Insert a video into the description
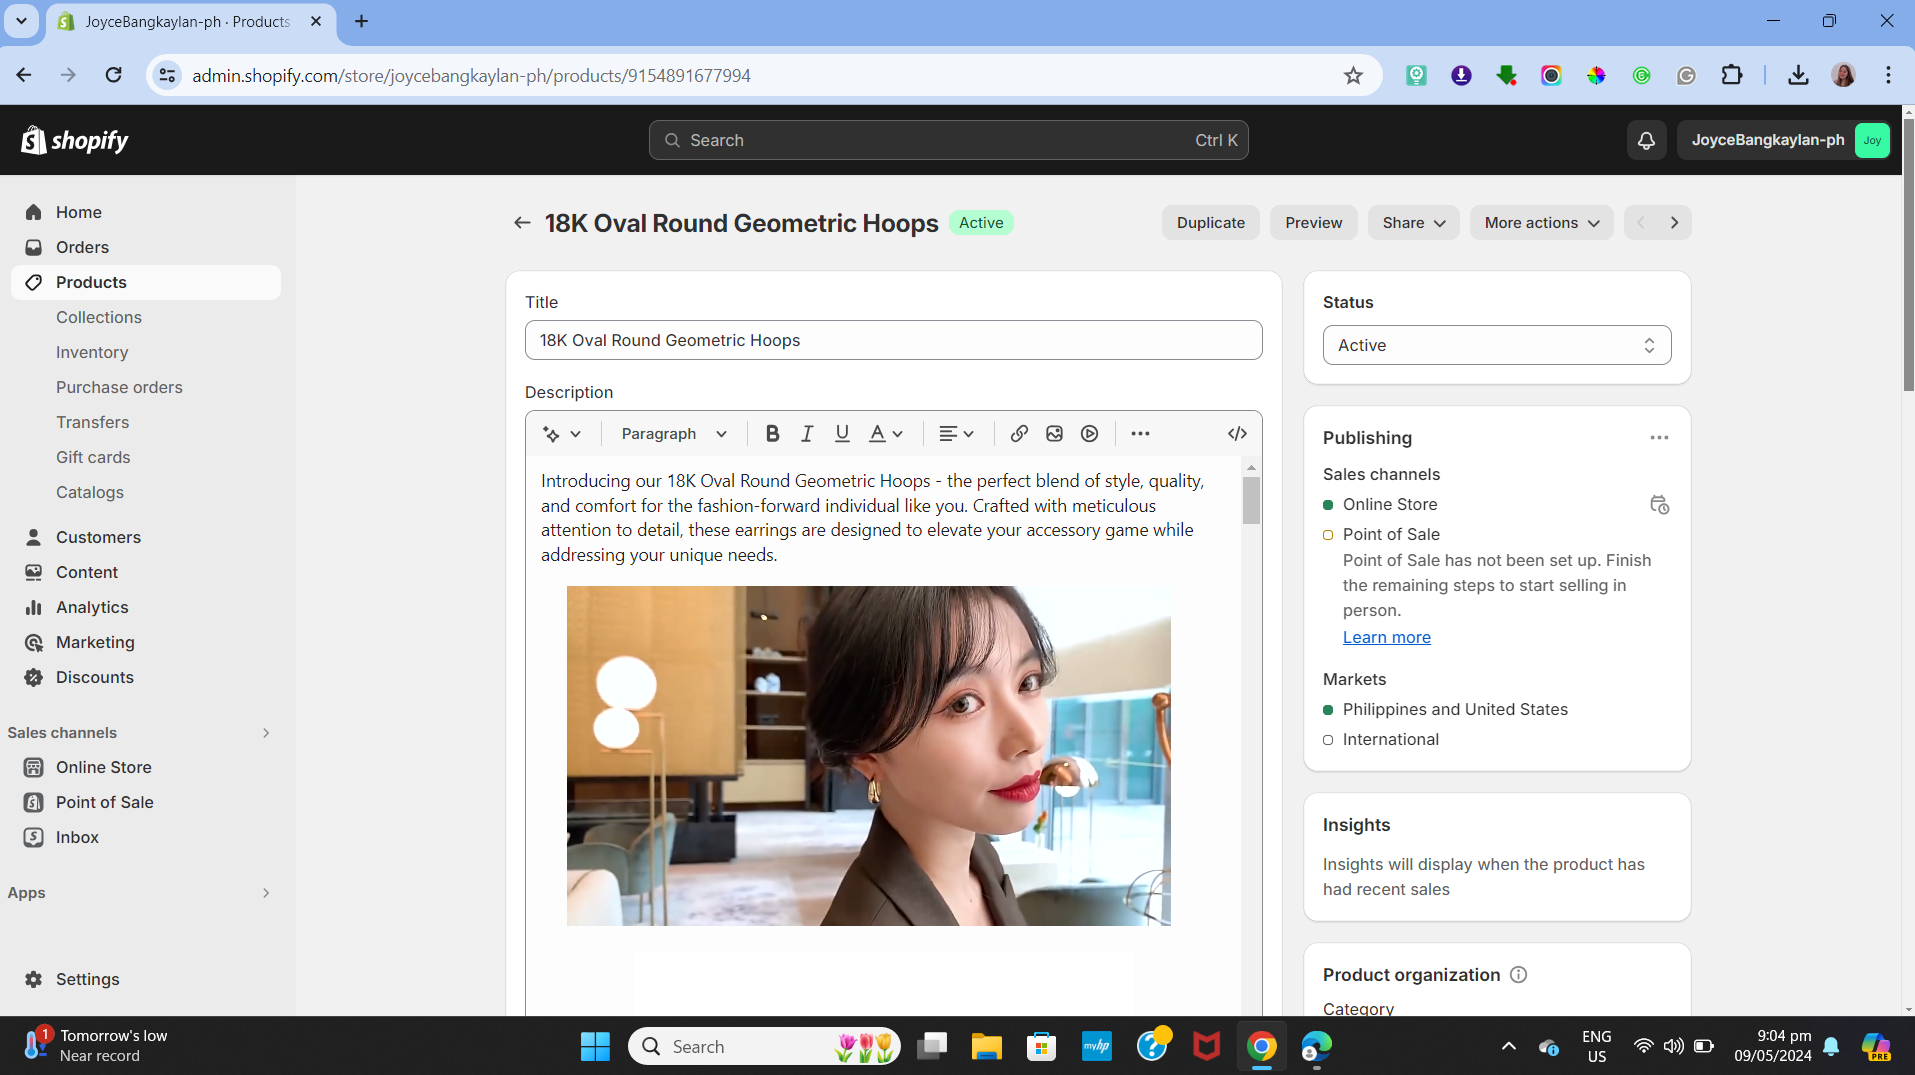 click(1089, 433)
